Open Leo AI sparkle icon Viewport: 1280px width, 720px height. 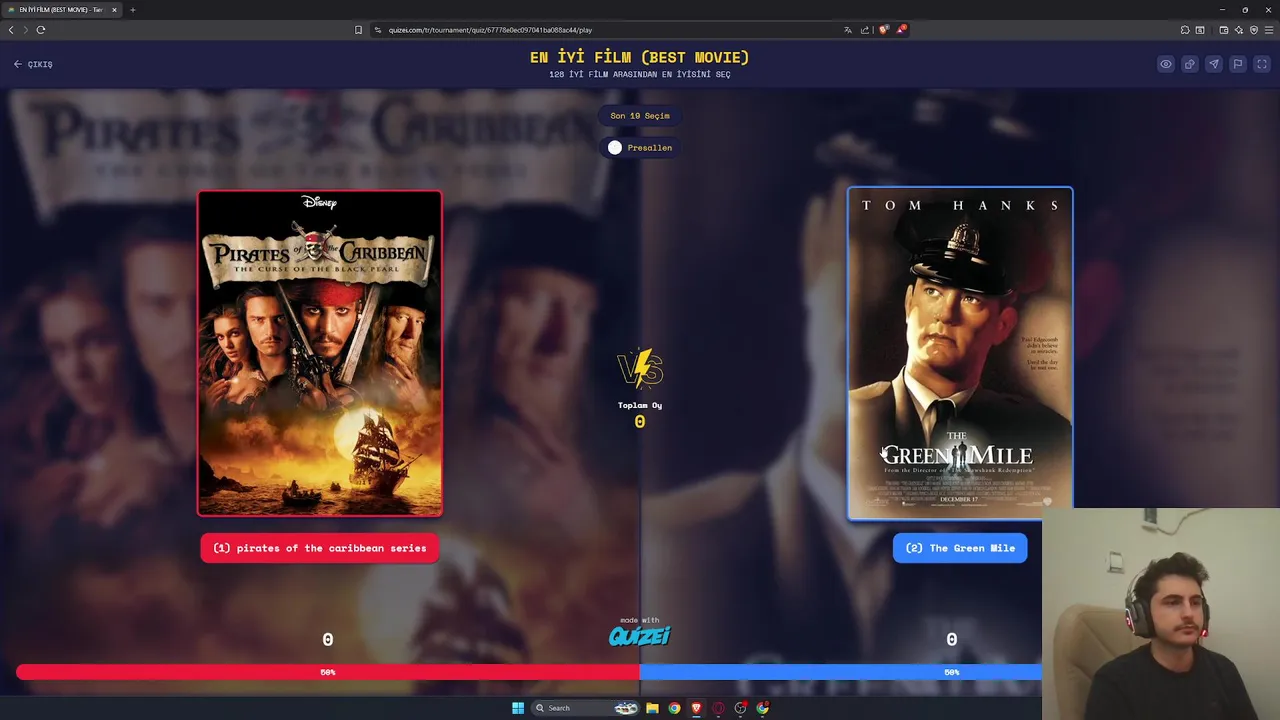click(x=1238, y=30)
